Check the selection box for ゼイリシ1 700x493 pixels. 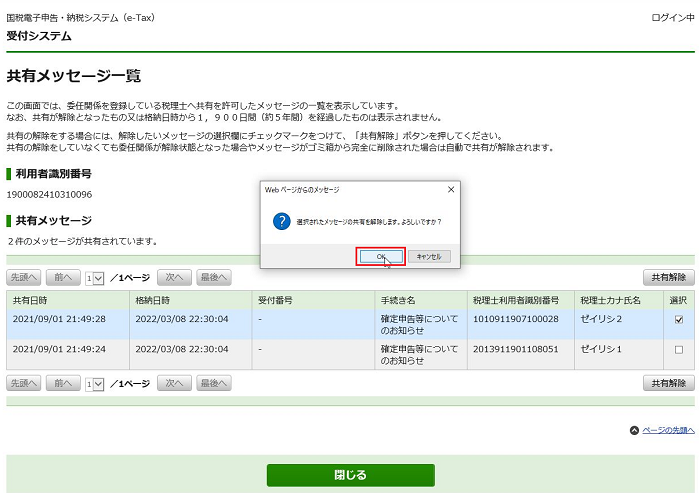click(x=679, y=350)
